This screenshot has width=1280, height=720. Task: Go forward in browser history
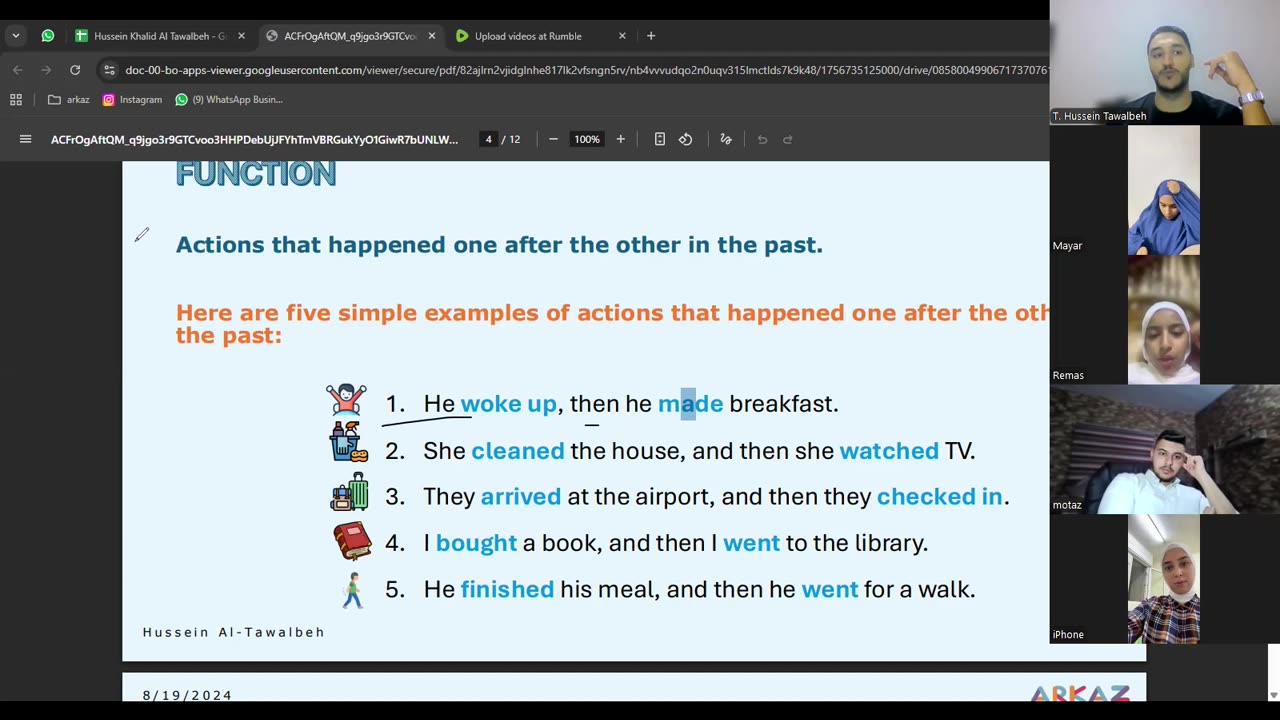pyautogui.click(x=46, y=70)
